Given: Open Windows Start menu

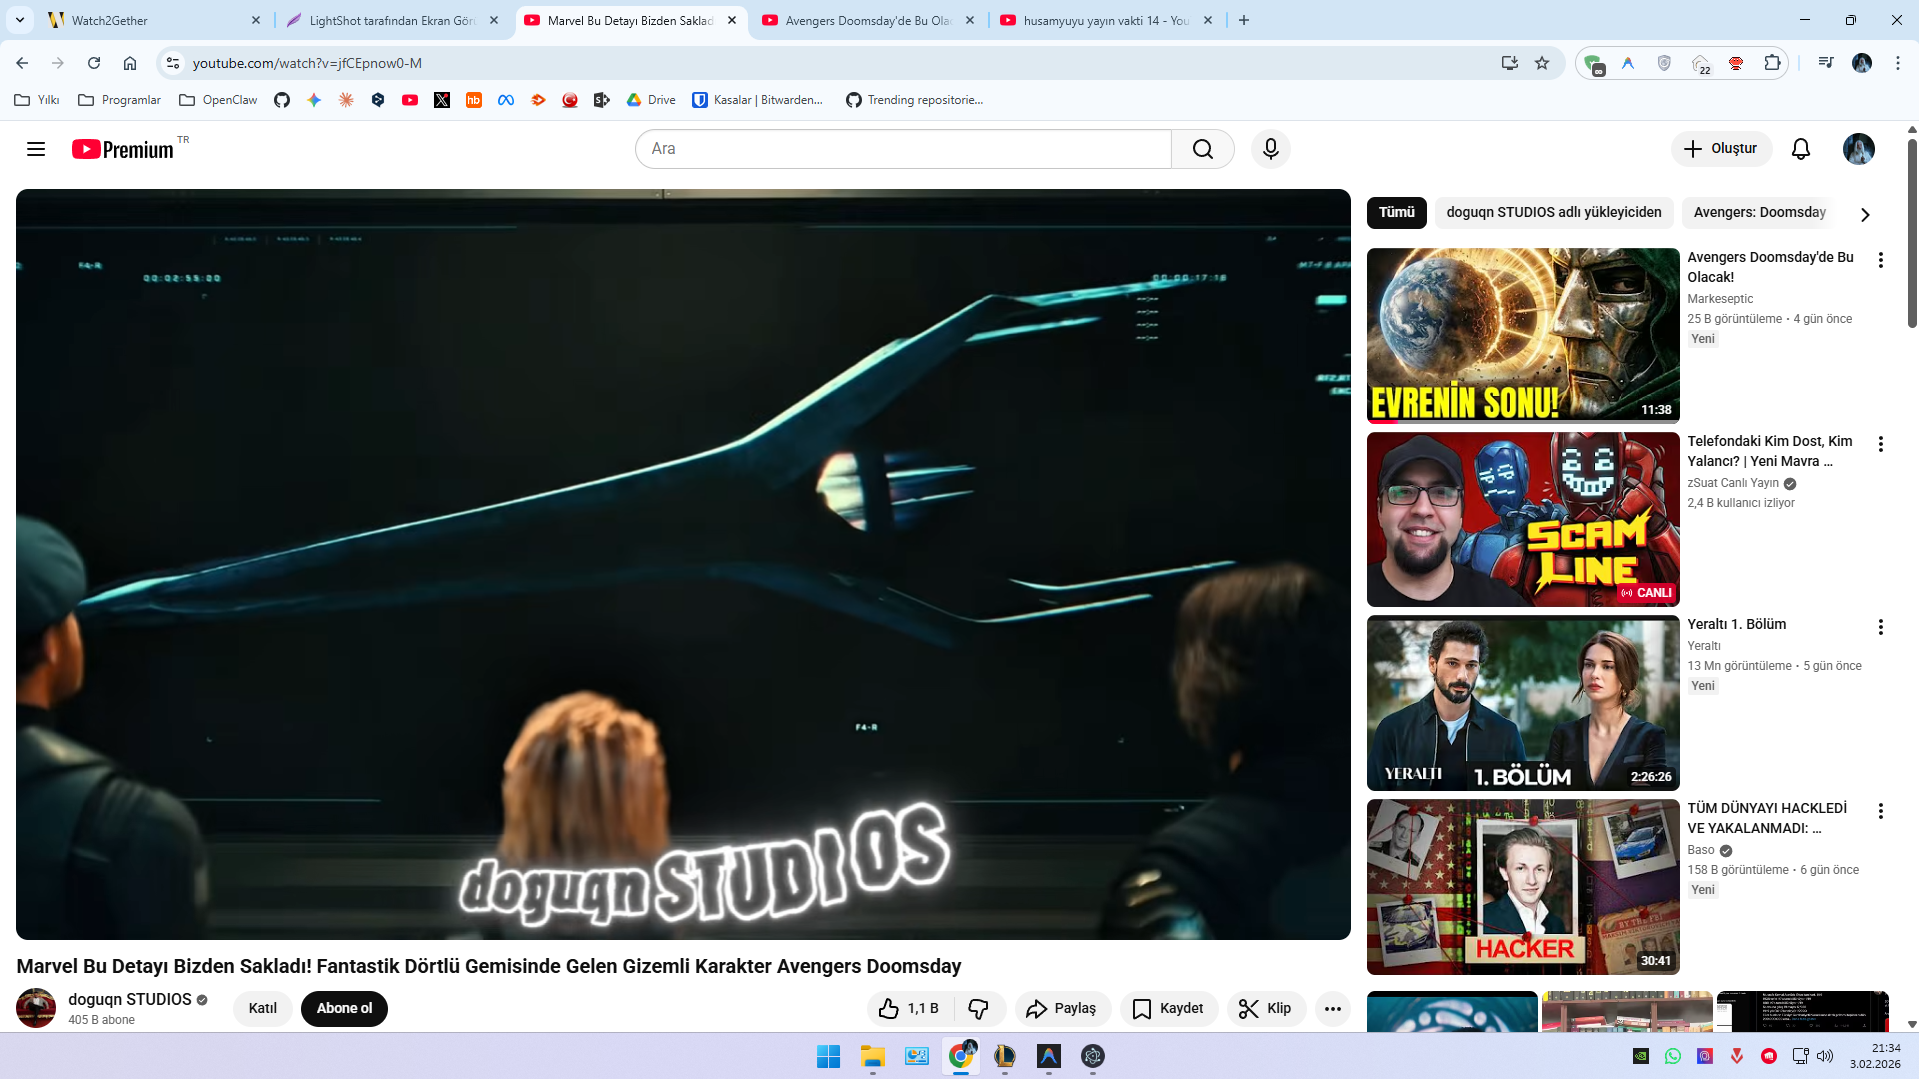Looking at the screenshot, I should [829, 1056].
